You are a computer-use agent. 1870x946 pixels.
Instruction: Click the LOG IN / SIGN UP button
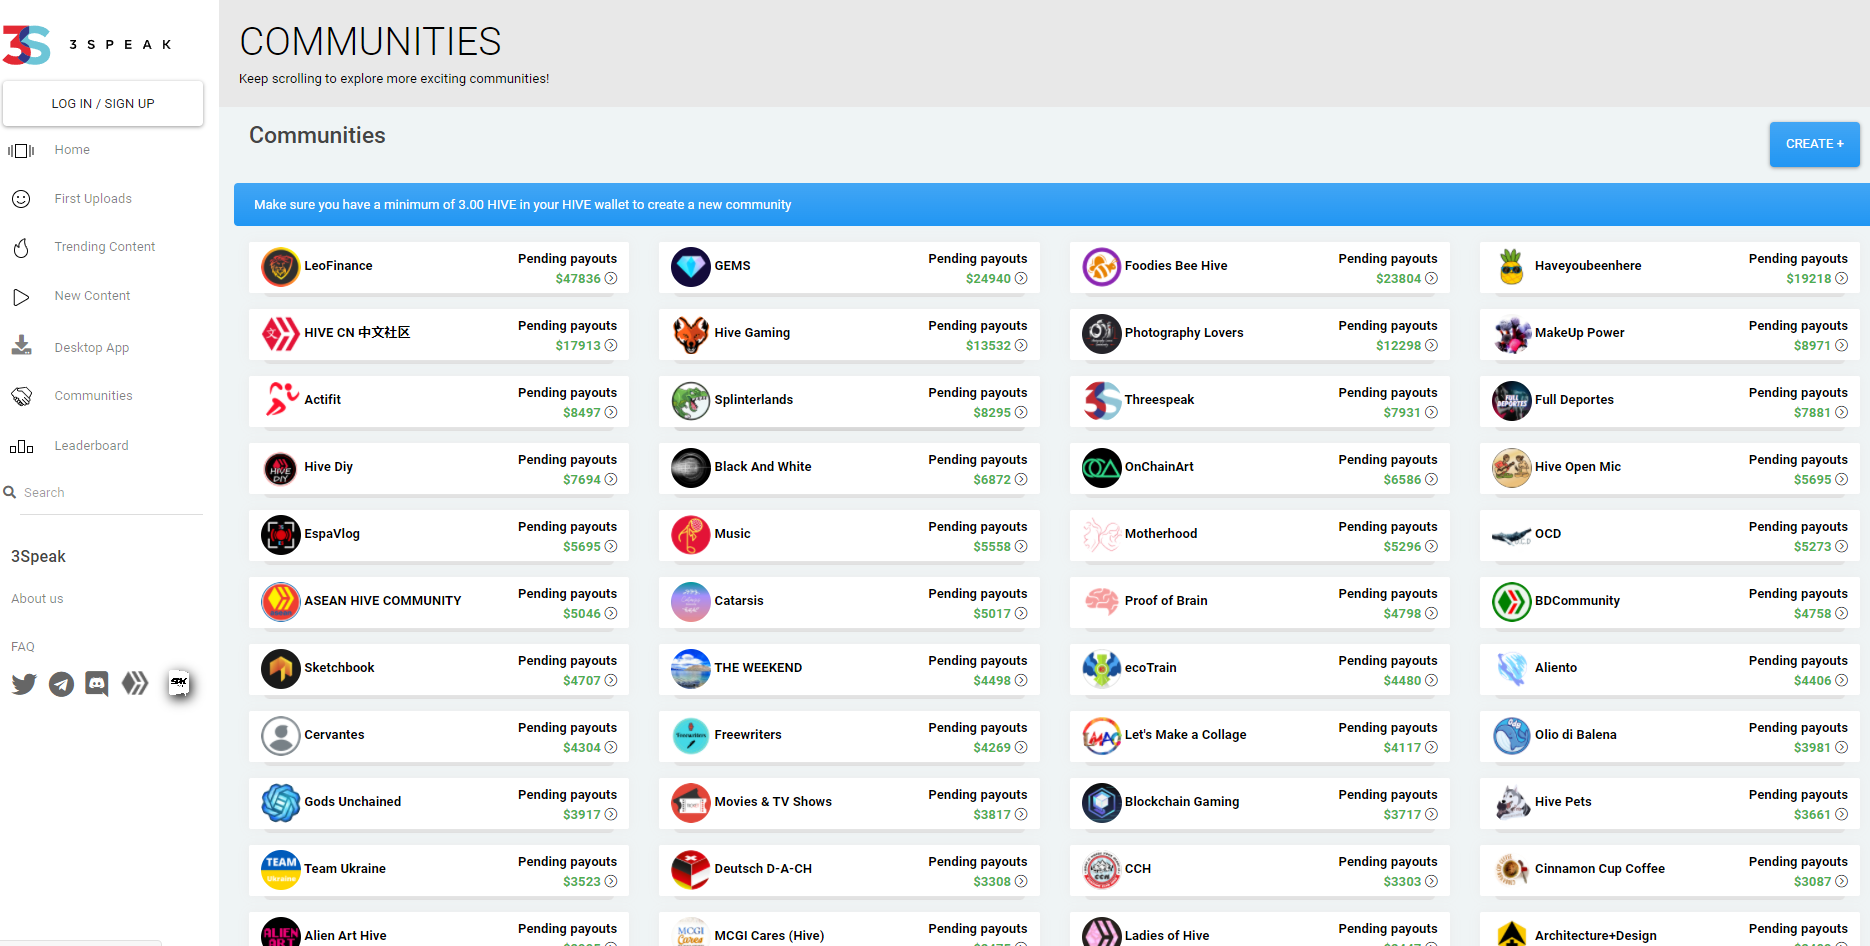pos(103,104)
